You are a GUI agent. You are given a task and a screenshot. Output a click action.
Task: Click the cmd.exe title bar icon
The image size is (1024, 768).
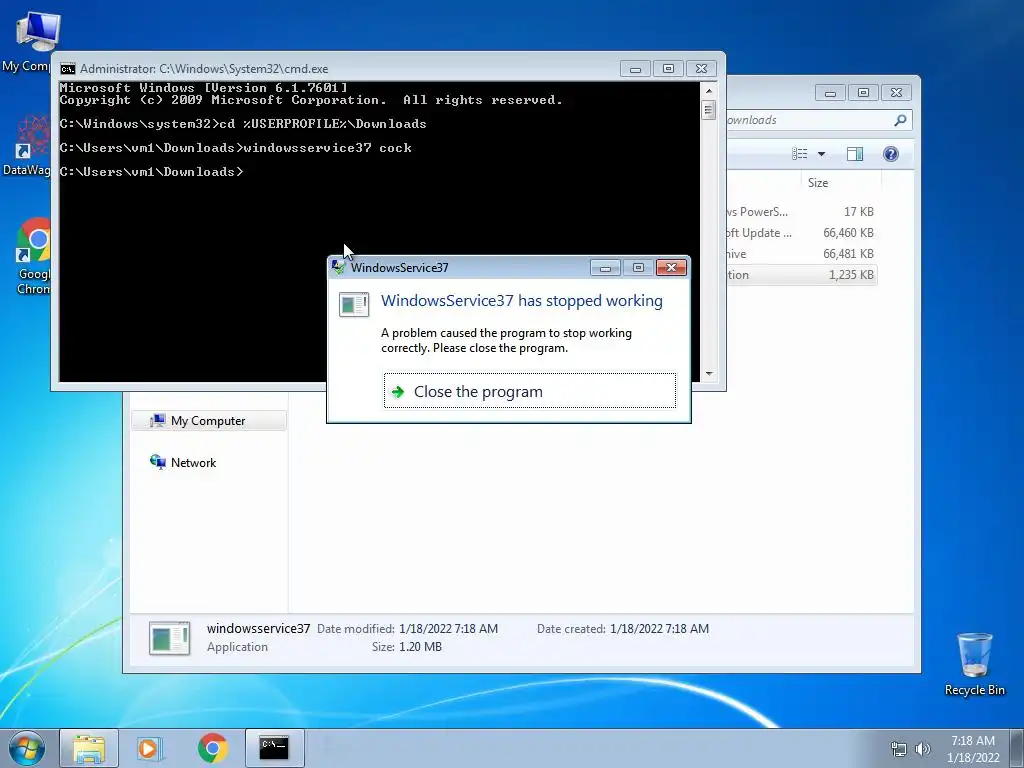click(x=67, y=69)
